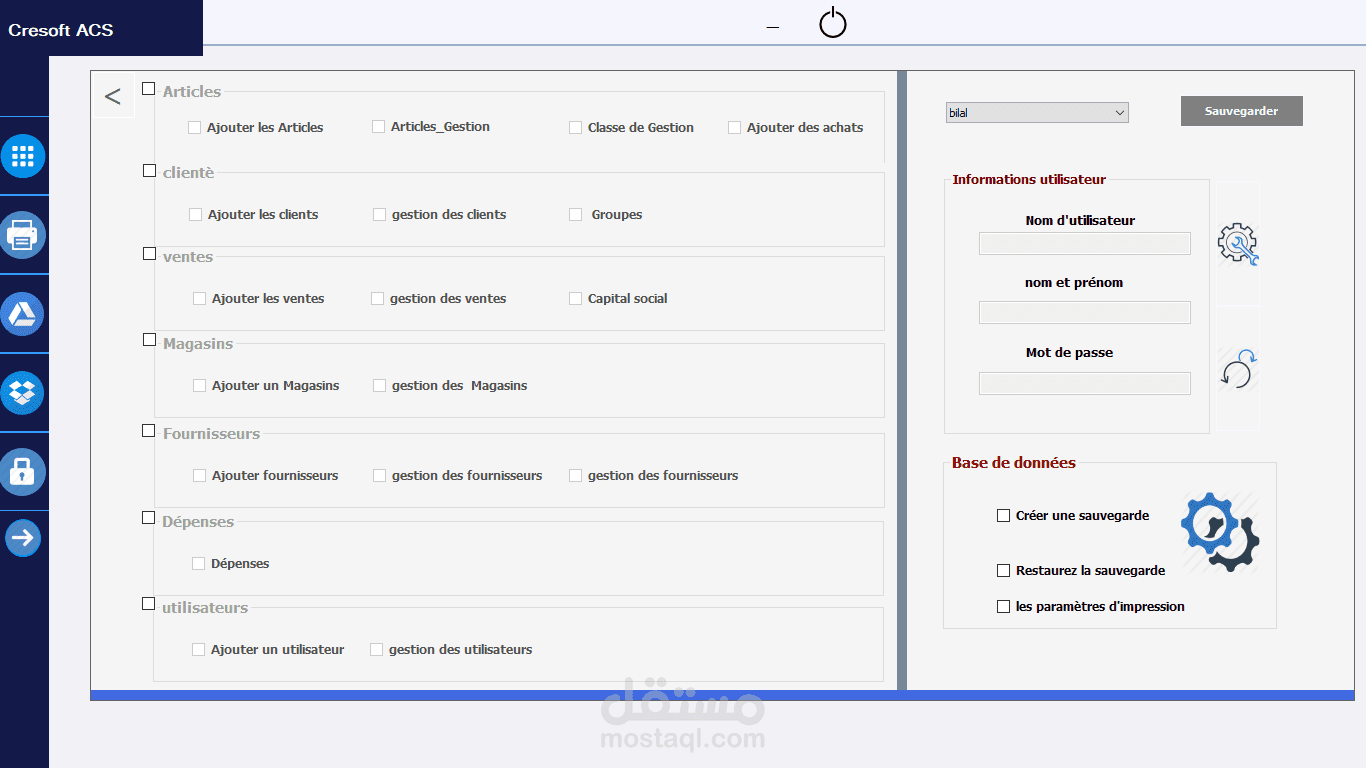Click Informations utilisateur heading
This screenshot has height=768, width=1366.
[1029, 180]
